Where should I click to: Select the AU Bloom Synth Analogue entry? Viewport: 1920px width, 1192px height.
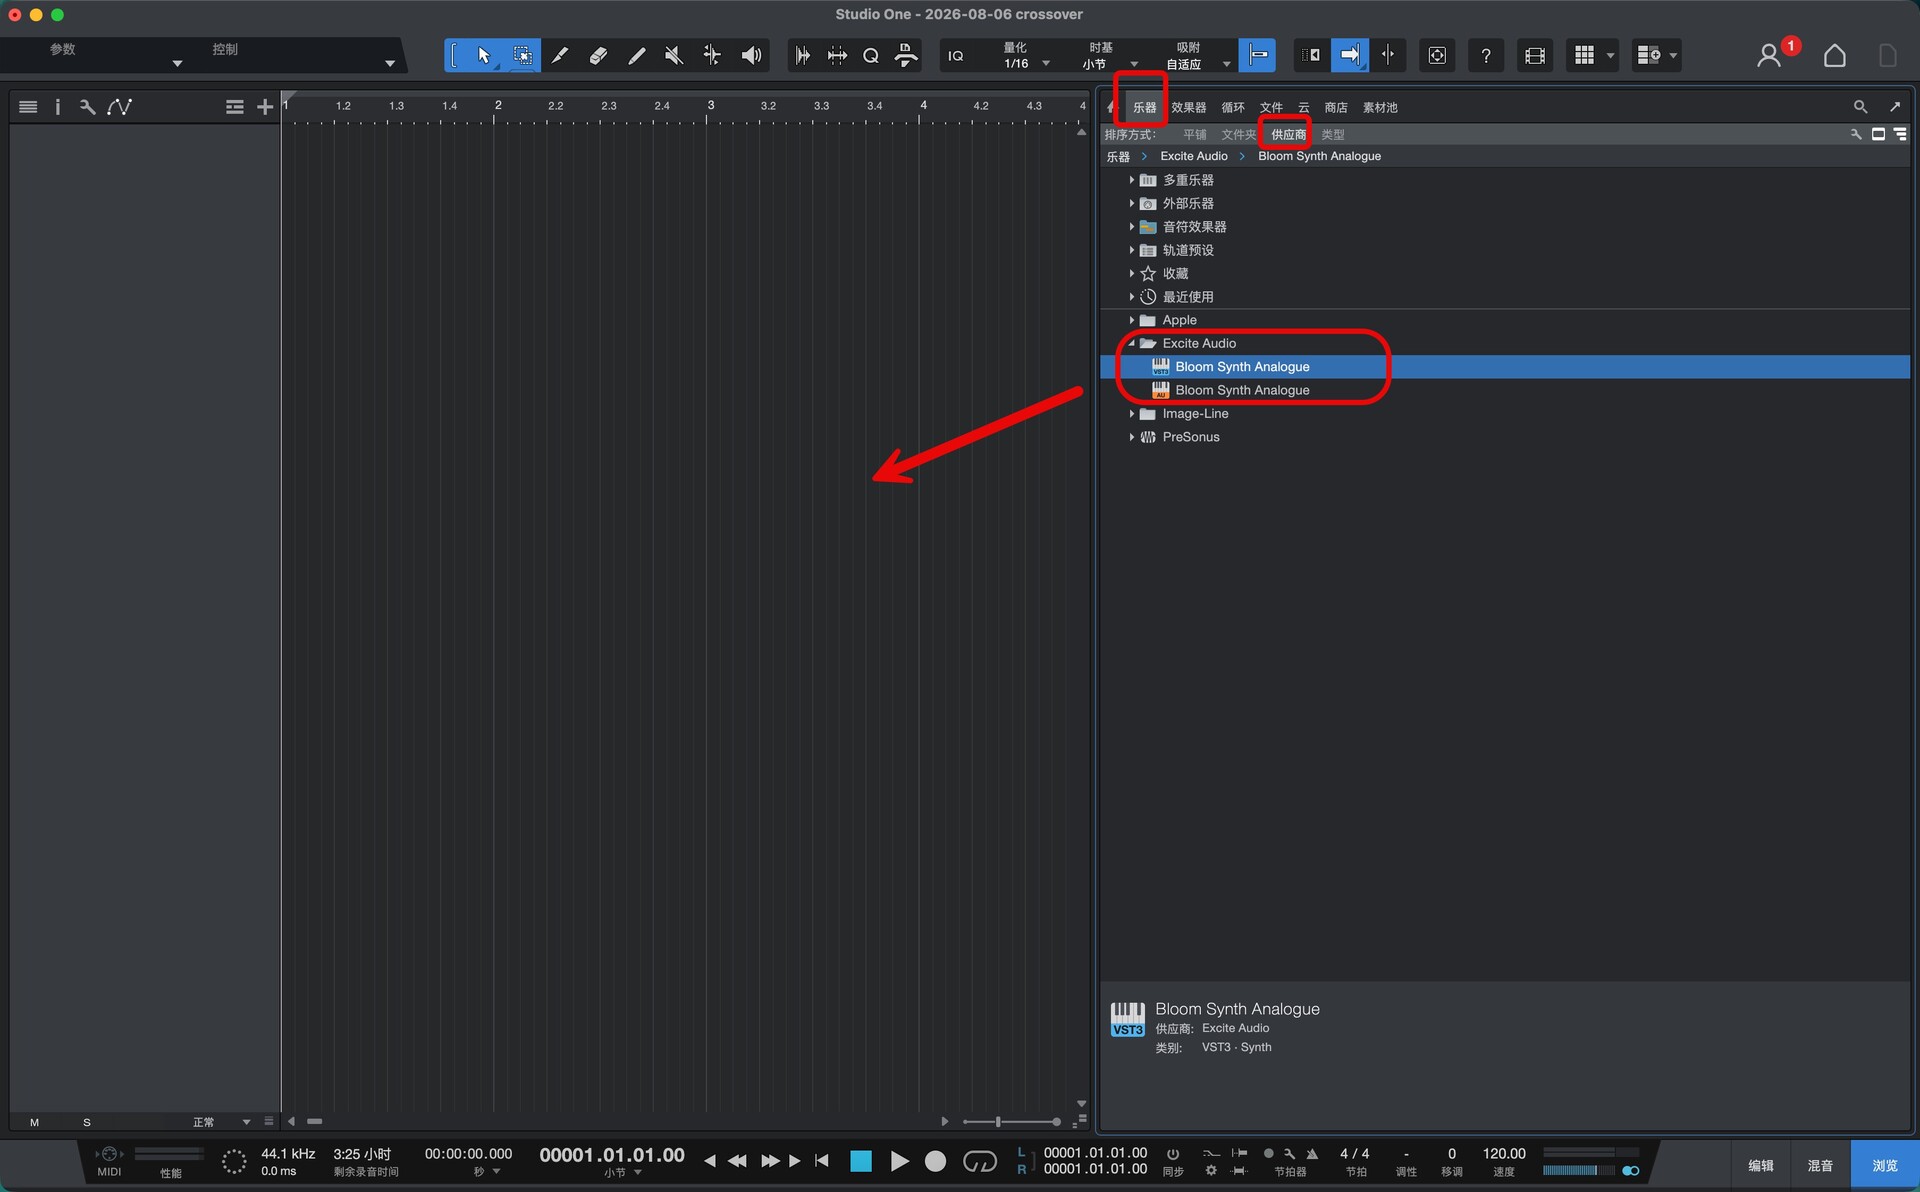[1505, 390]
